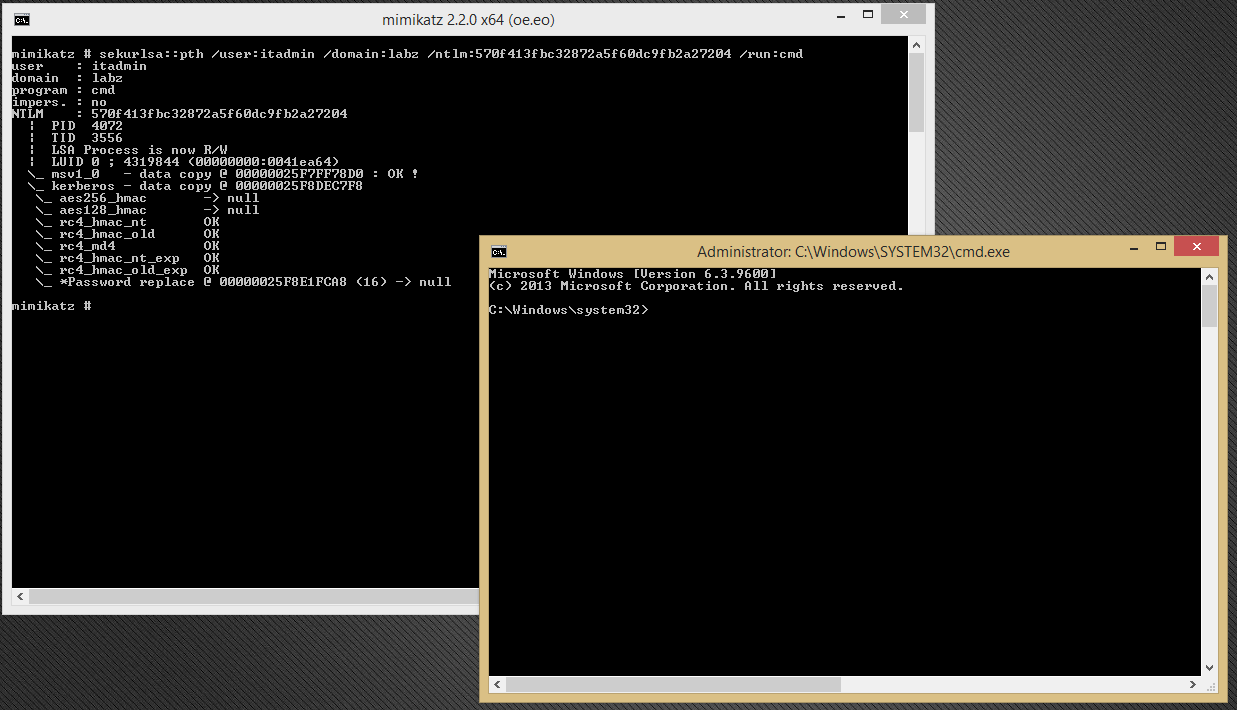The height and width of the screenshot is (710, 1237).
Task: Click up arrow of mimikatz vertical scrollbar
Action: click(x=916, y=47)
